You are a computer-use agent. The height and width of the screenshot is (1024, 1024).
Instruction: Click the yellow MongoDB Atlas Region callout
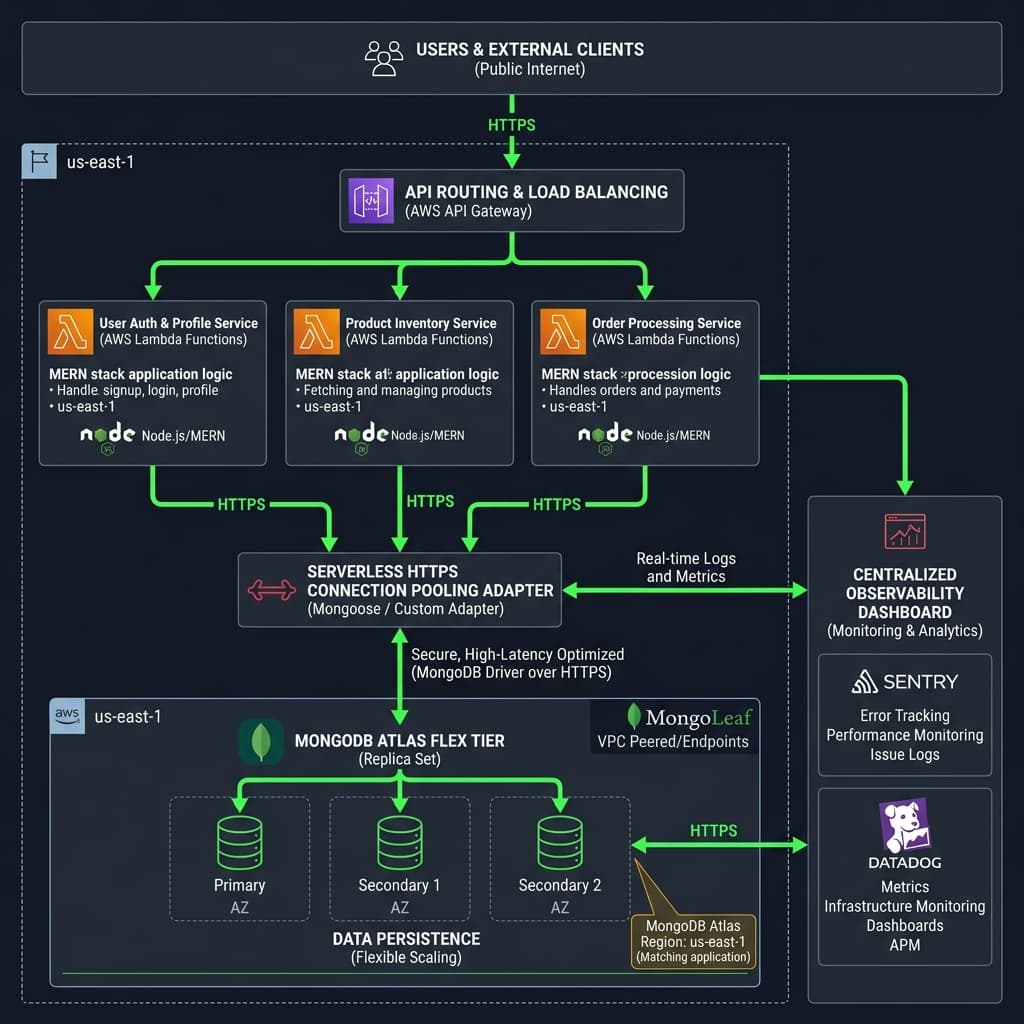pyautogui.click(x=693, y=941)
